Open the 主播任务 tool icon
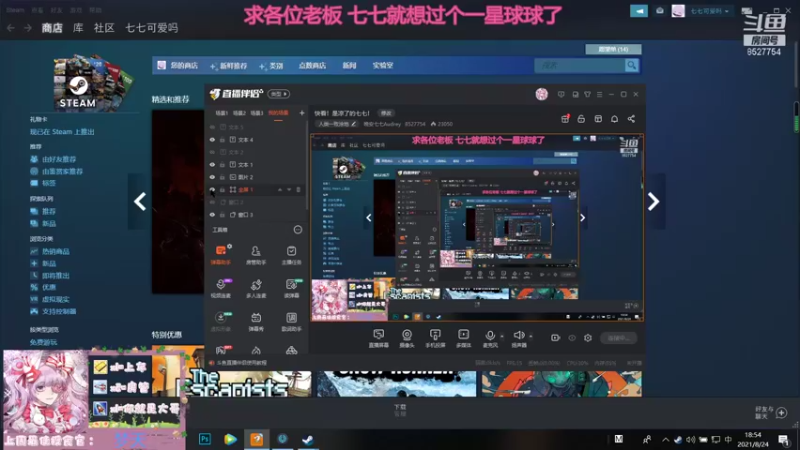The image size is (800, 450). coord(291,254)
